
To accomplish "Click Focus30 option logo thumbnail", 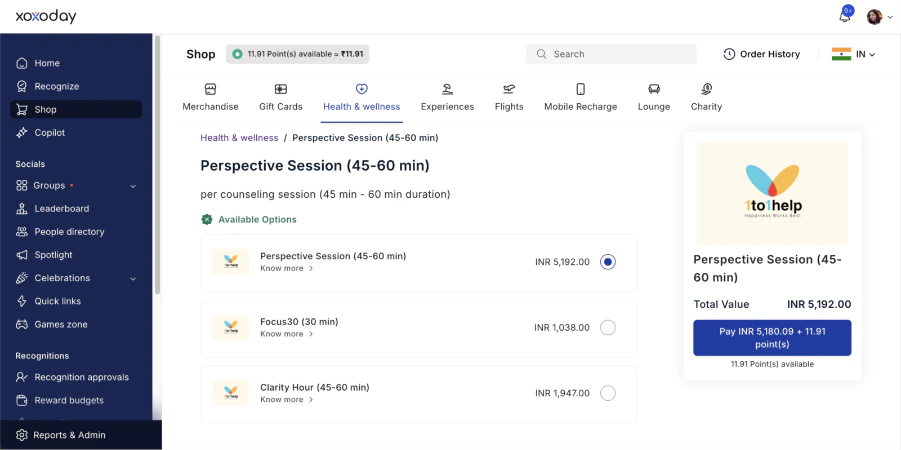I will click(230, 328).
